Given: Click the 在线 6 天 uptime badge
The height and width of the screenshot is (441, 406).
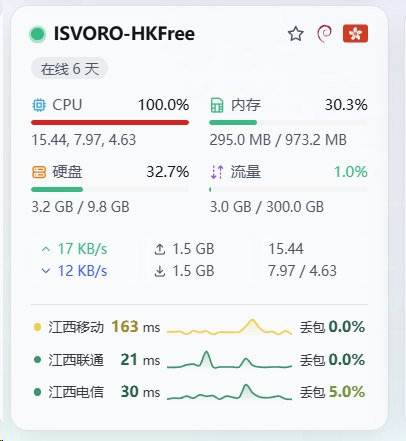Looking at the screenshot, I should click(x=69, y=69).
